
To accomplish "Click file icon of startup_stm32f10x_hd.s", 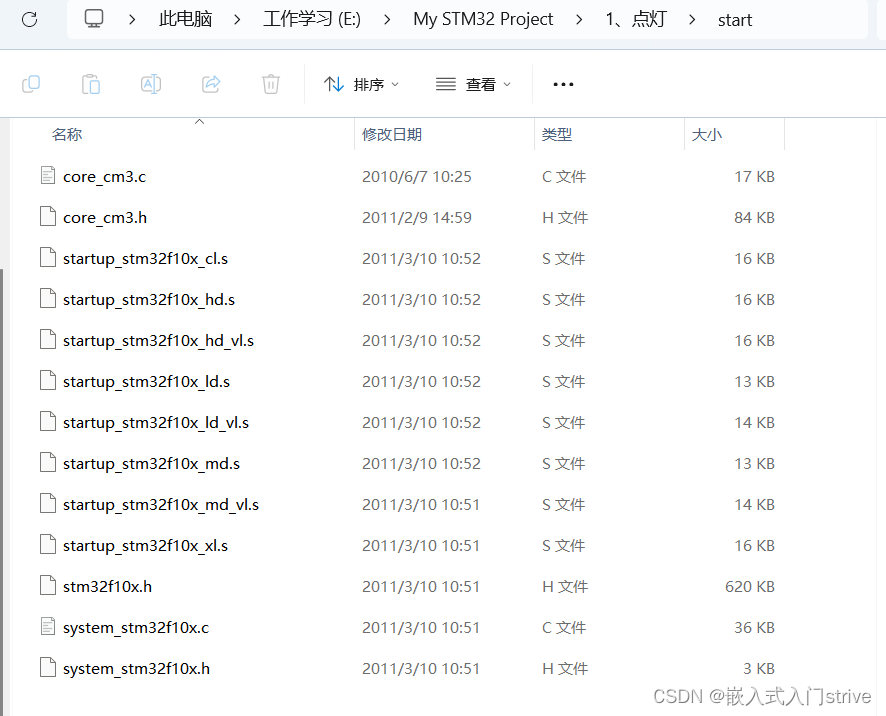I will [x=48, y=298].
